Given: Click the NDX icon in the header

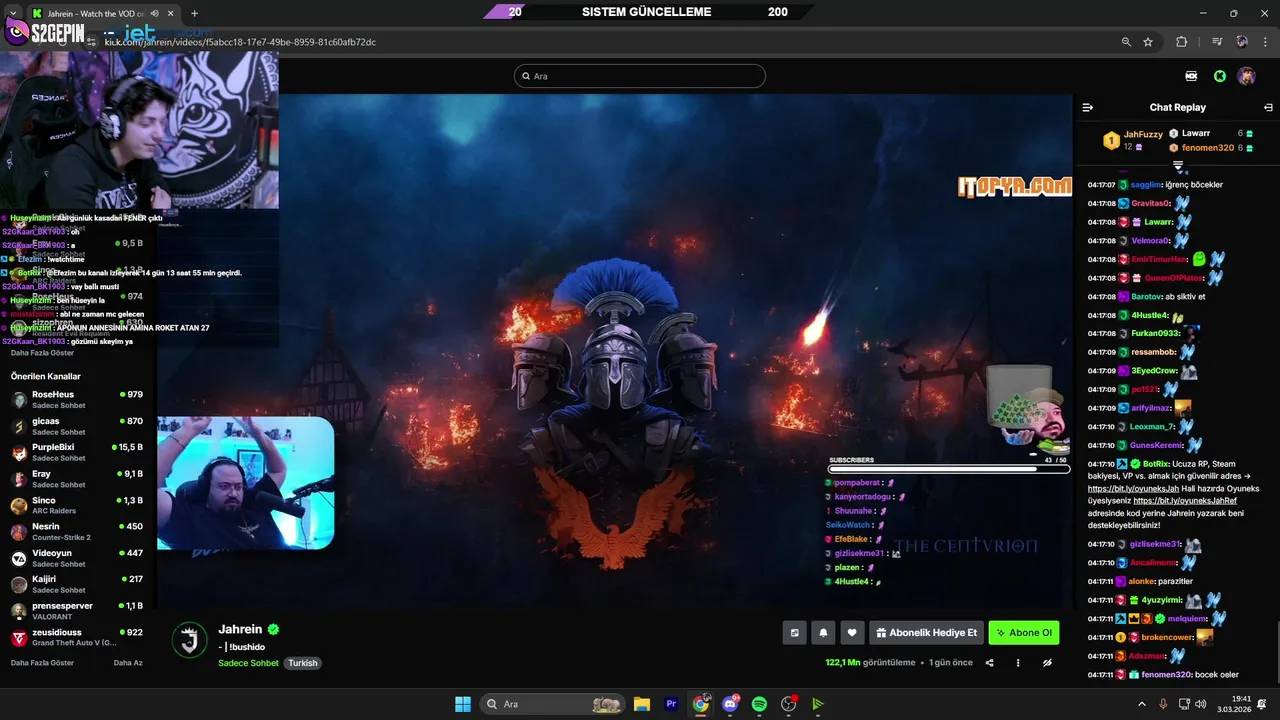Looking at the screenshot, I should (x=1191, y=76).
